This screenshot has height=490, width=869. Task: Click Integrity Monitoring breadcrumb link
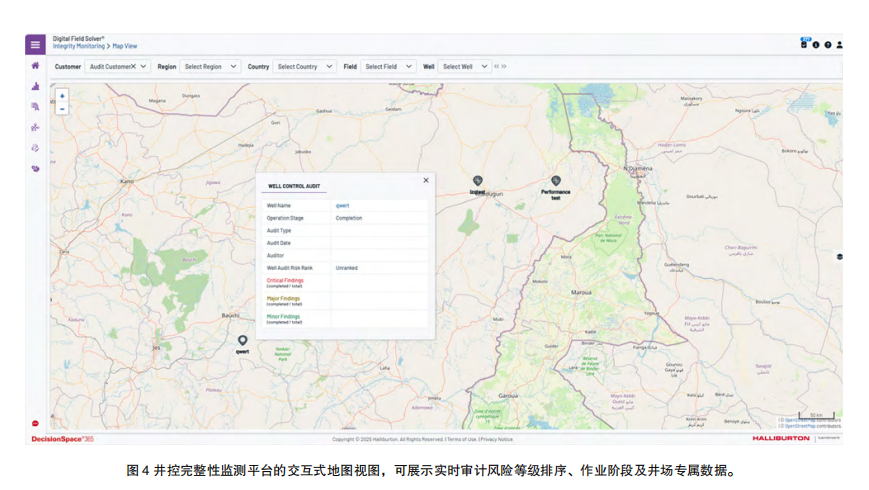80,46
